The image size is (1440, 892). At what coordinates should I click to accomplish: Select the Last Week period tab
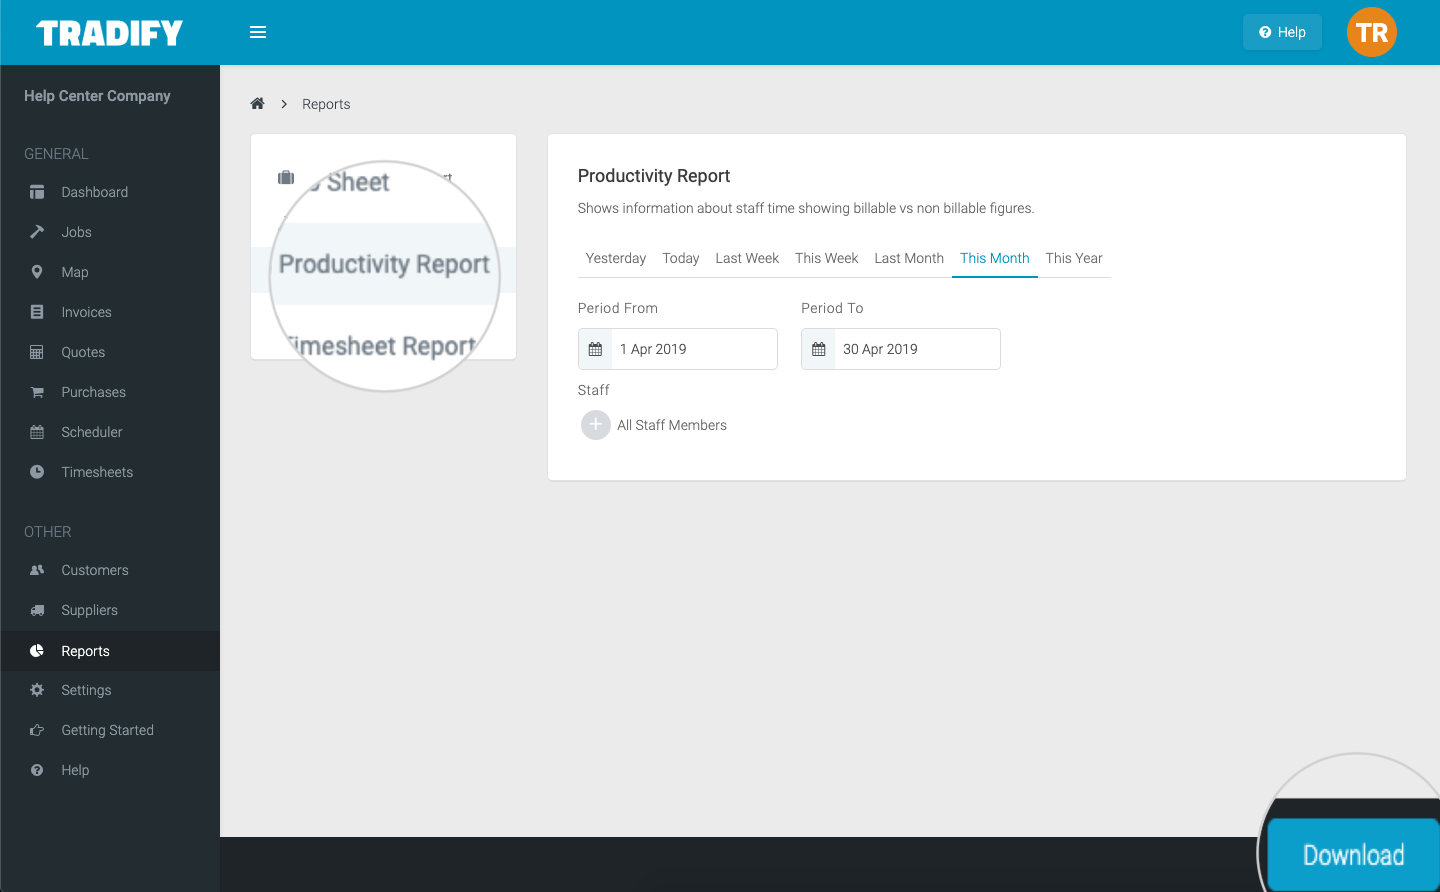(x=747, y=258)
